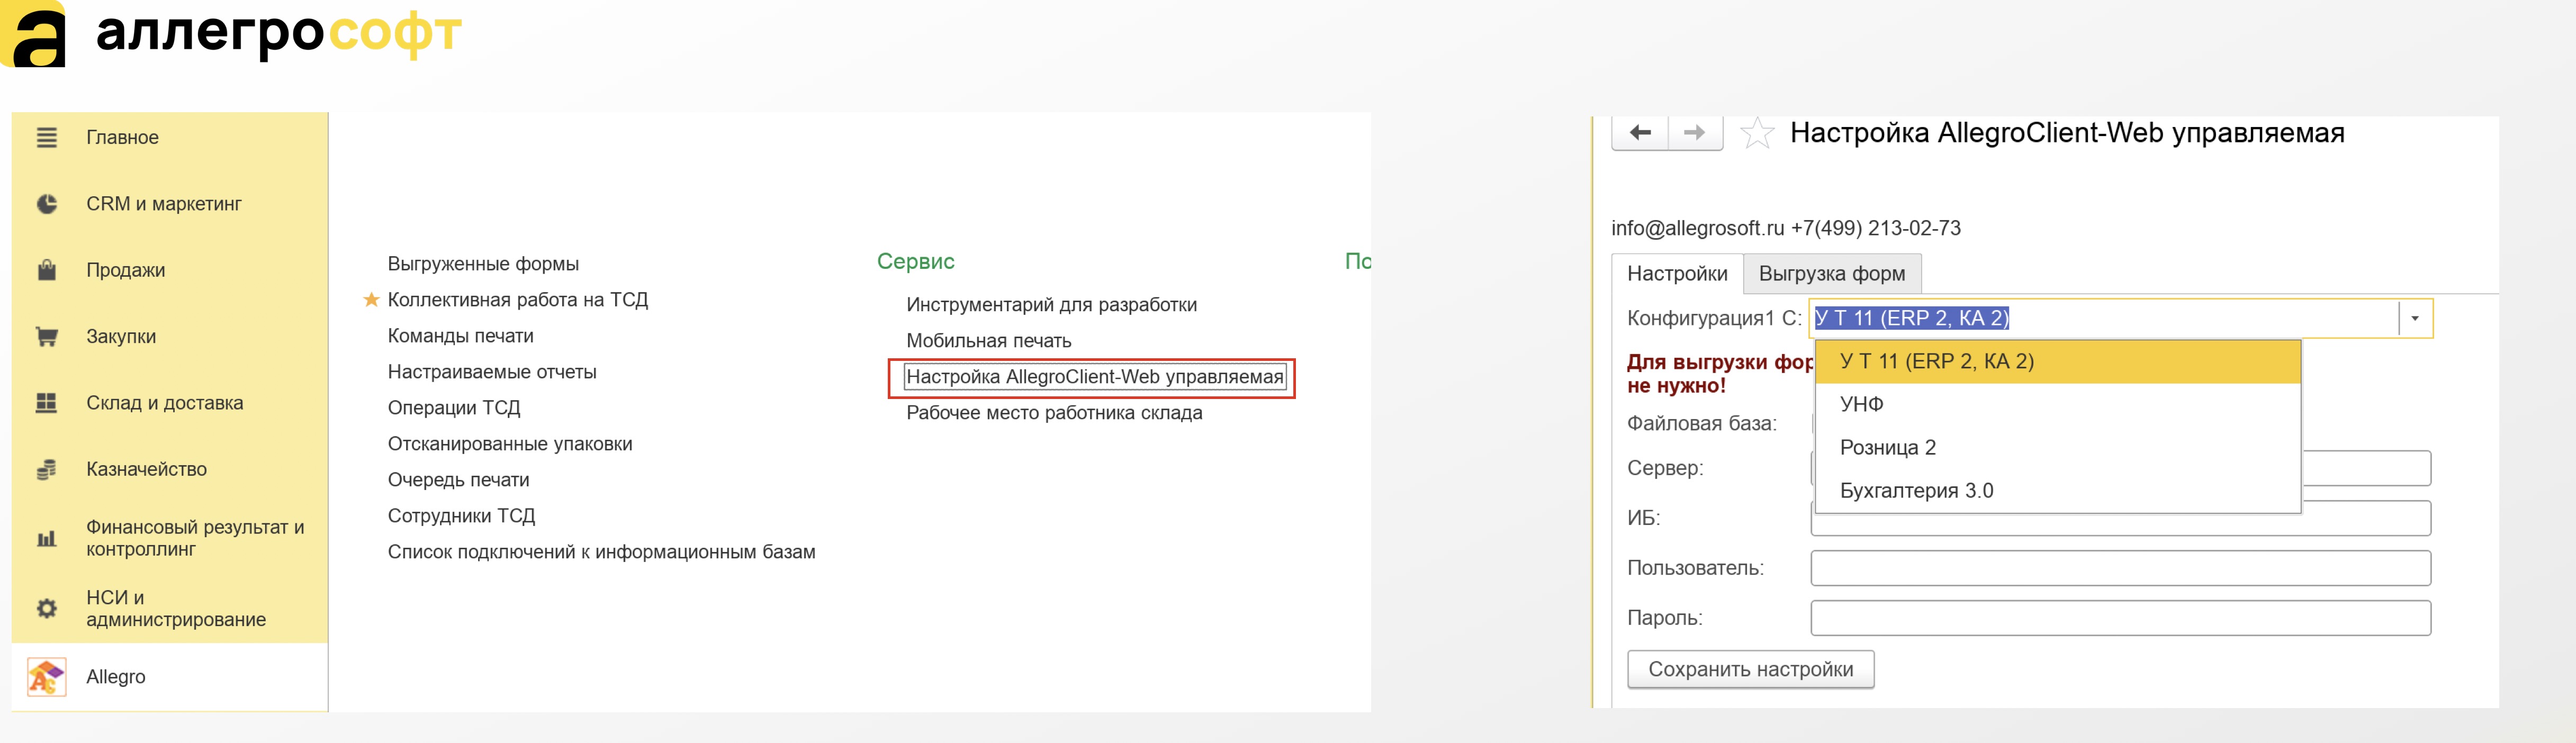The width and height of the screenshot is (2576, 743).
Task: Open Выгруженные формы
Action: 483,264
